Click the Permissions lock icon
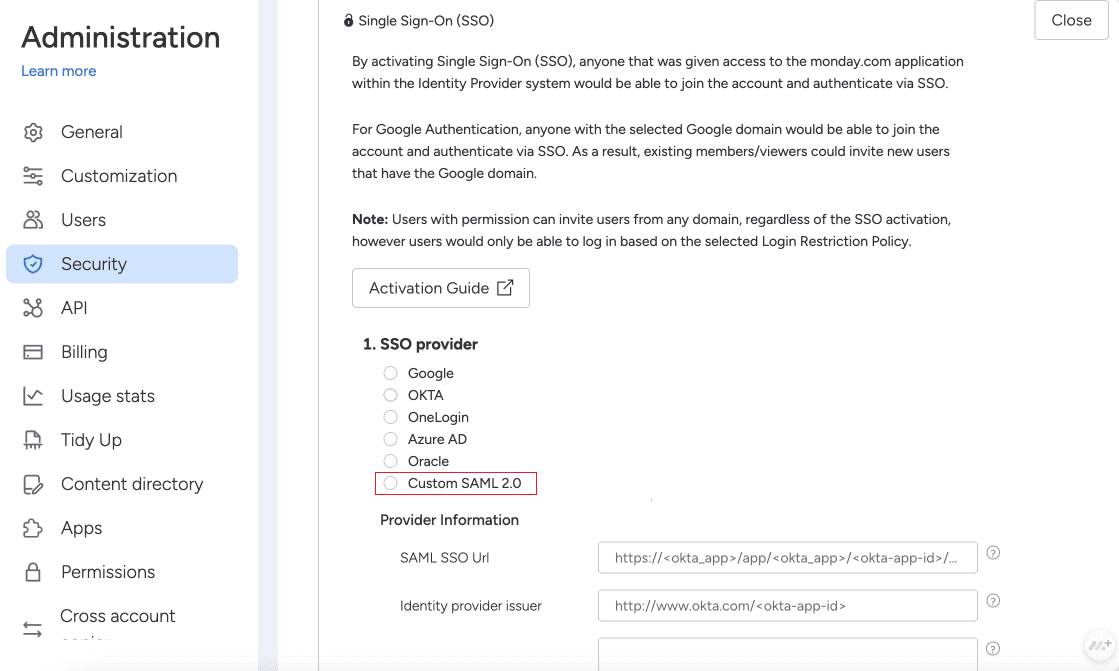1119x671 pixels. (x=33, y=572)
